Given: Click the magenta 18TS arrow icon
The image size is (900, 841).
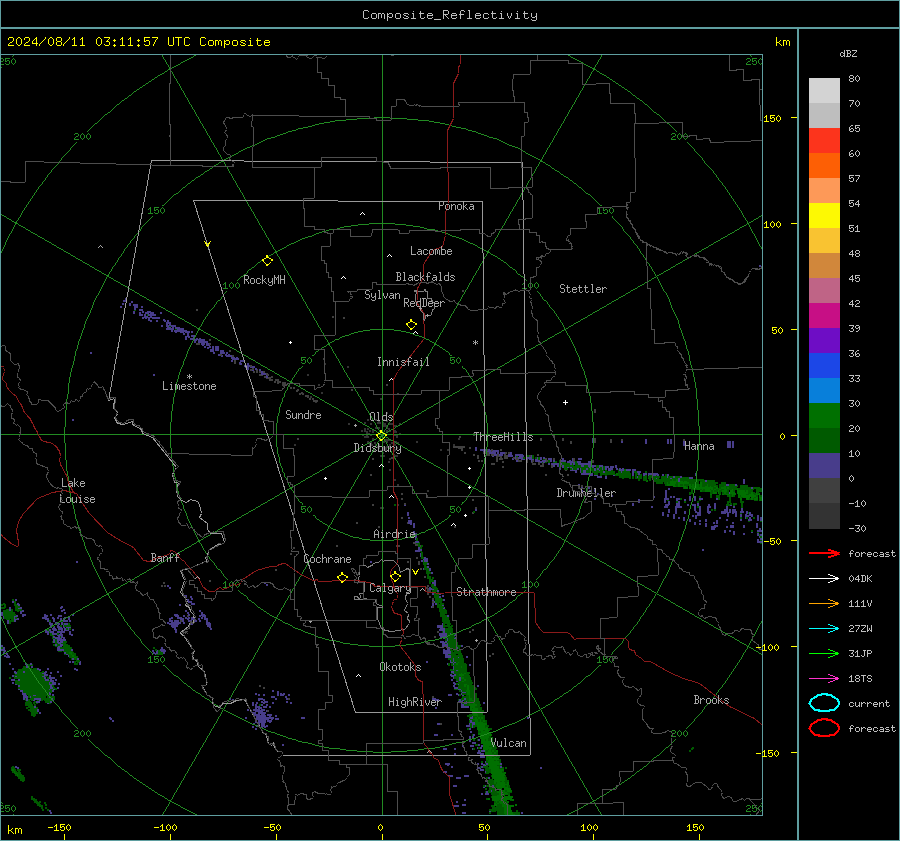Looking at the screenshot, I should 824,679.
